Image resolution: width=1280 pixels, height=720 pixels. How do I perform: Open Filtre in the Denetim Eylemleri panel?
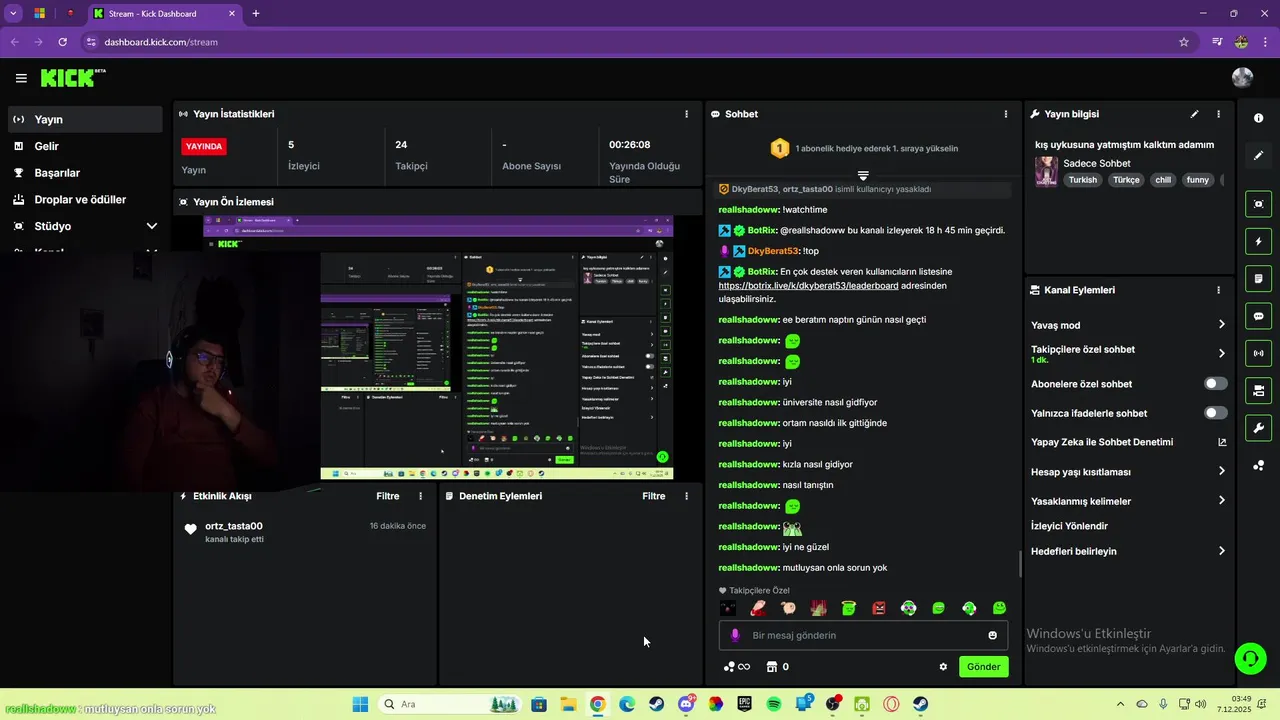(654, 496)
